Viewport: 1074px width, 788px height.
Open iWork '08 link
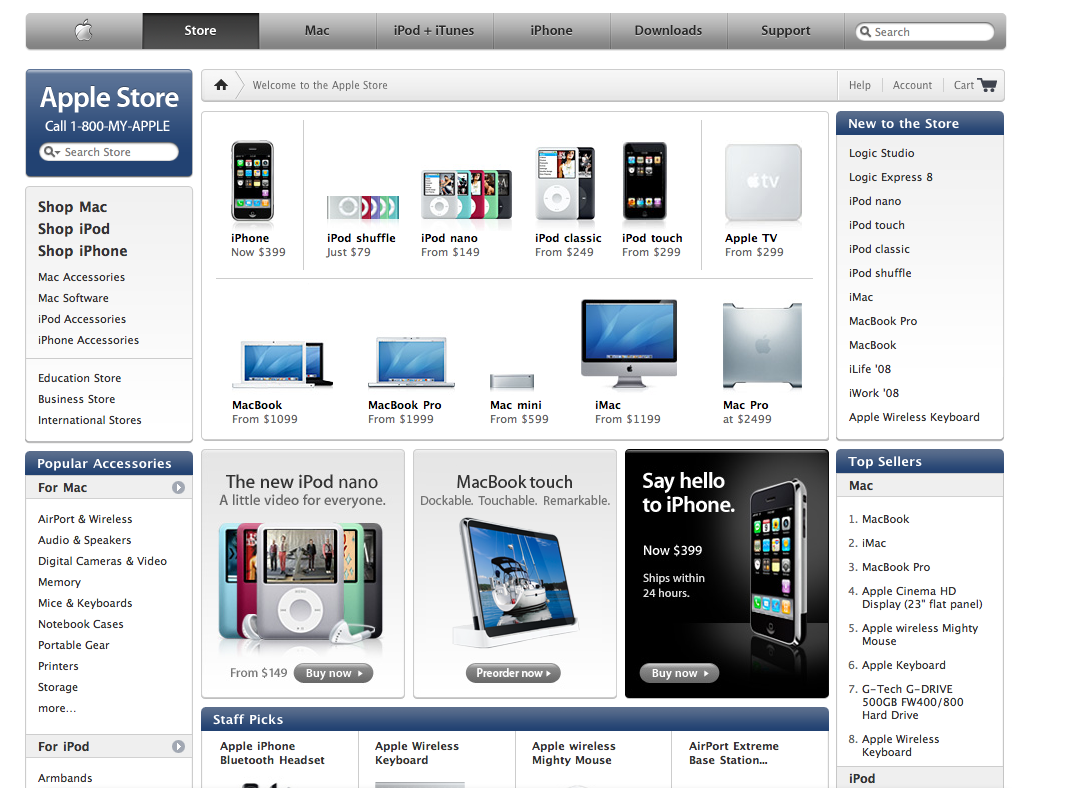click(x=874, y=393)
